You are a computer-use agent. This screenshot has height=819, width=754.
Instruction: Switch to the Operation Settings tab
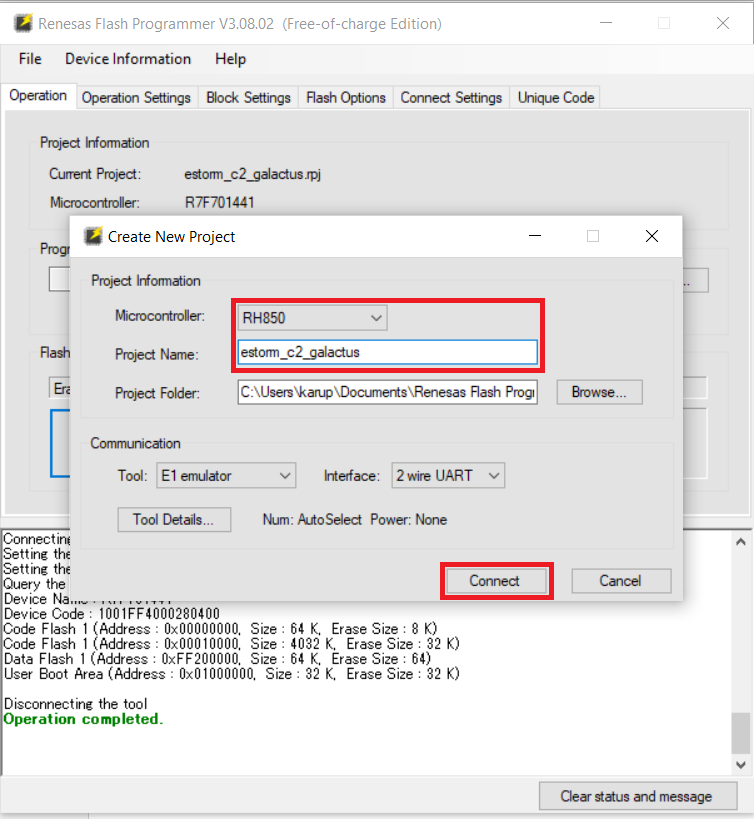pos(136,98)
